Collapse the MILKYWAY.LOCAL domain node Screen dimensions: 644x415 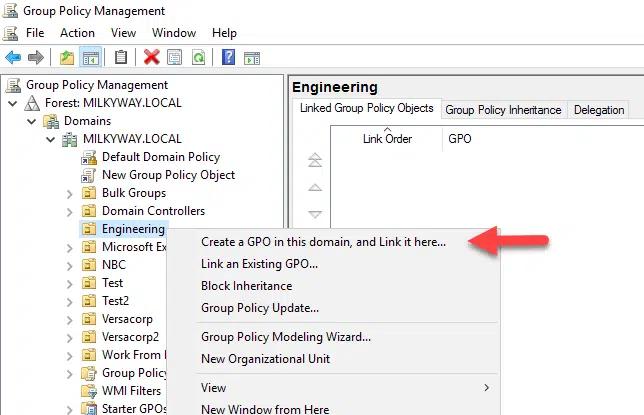tap(51, 139)
